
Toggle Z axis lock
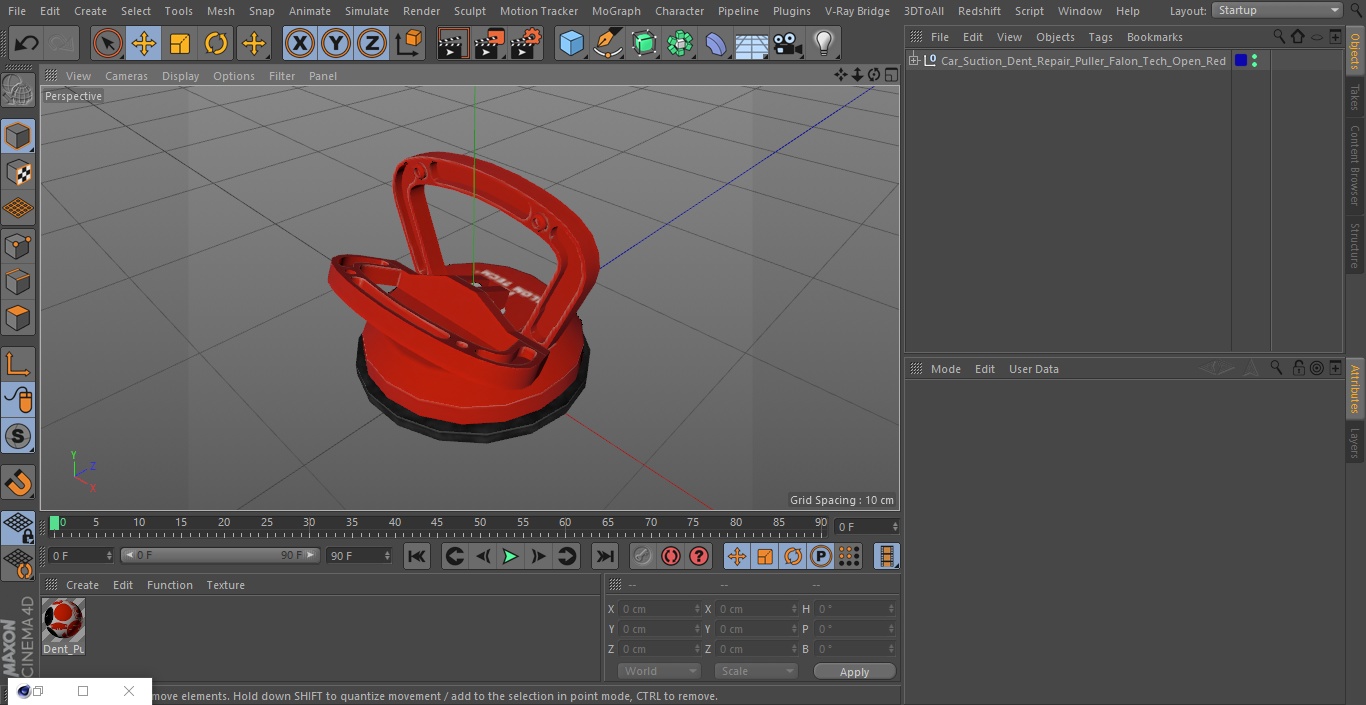click(371, 43)
